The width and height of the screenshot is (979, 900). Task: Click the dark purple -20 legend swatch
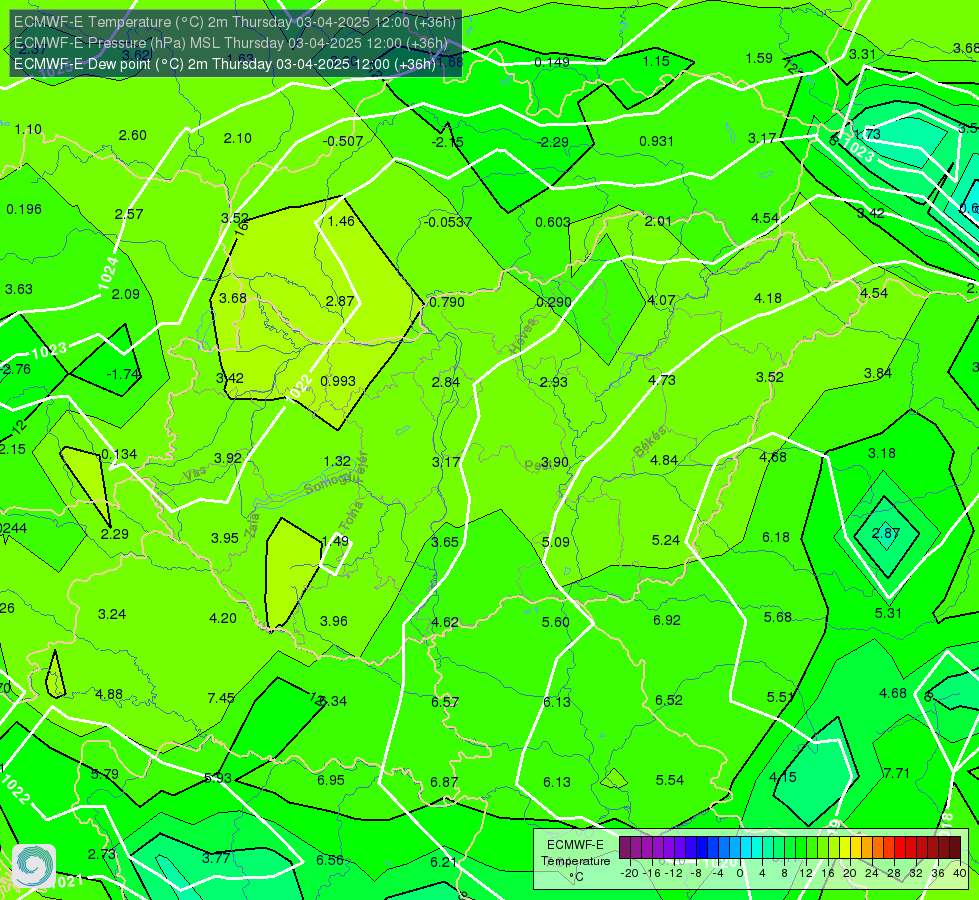624,848
